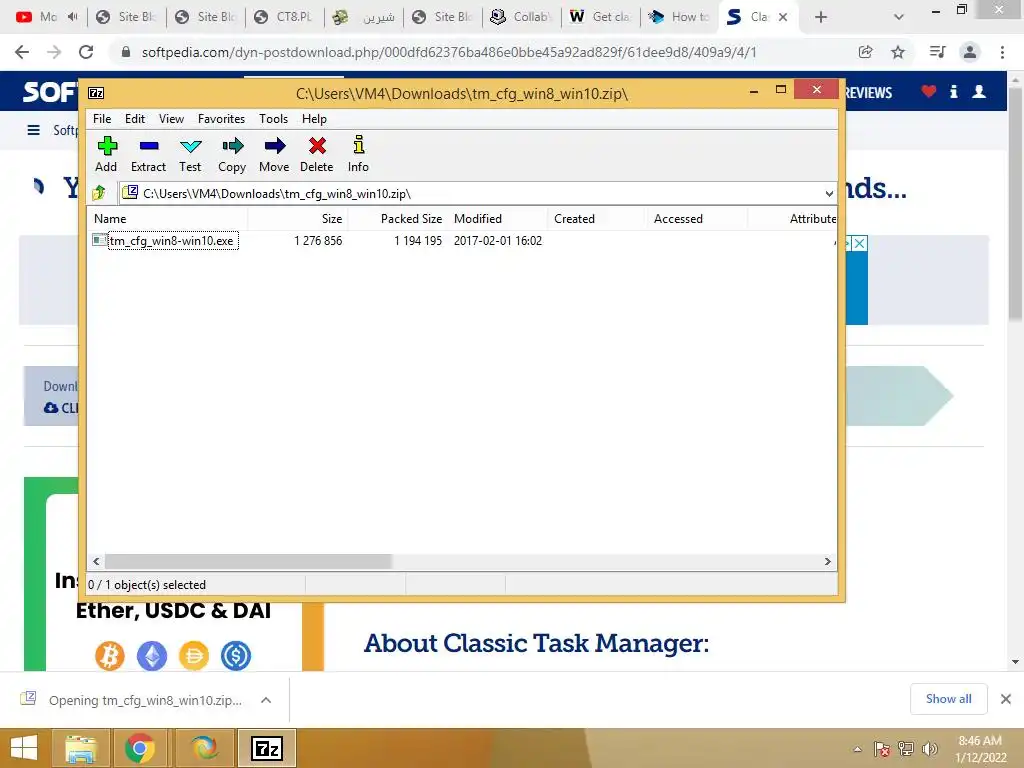Open Chrome three-dot menu

[x=1002, y=52]
